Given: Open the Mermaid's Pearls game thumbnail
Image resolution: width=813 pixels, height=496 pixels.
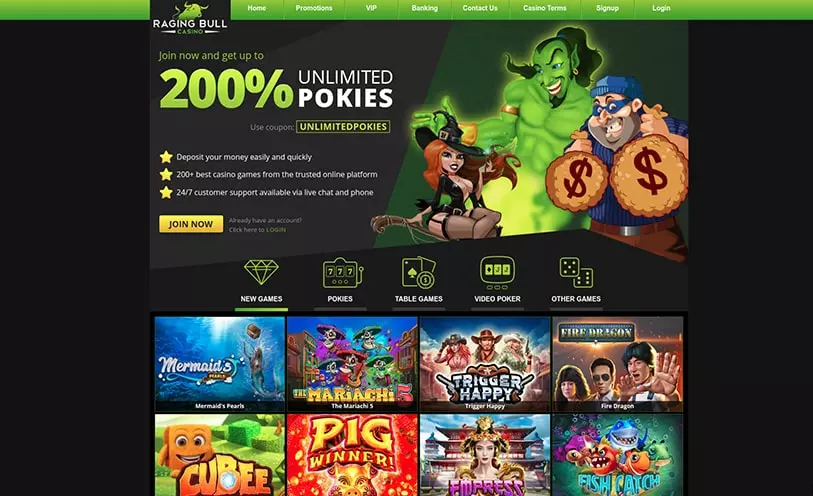Looking at the screenshot, I should (x=220, y=364).
